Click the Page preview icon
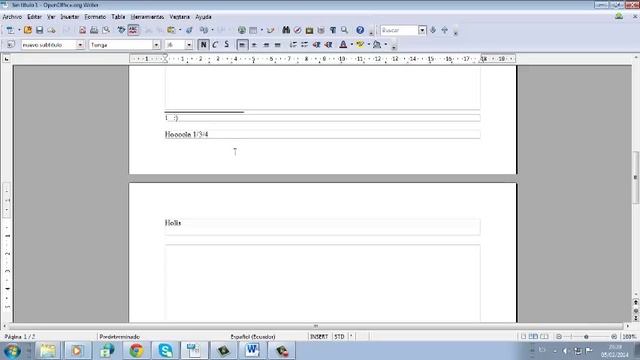640x360 pixels. pyautogui.click(x=106, y=30)
